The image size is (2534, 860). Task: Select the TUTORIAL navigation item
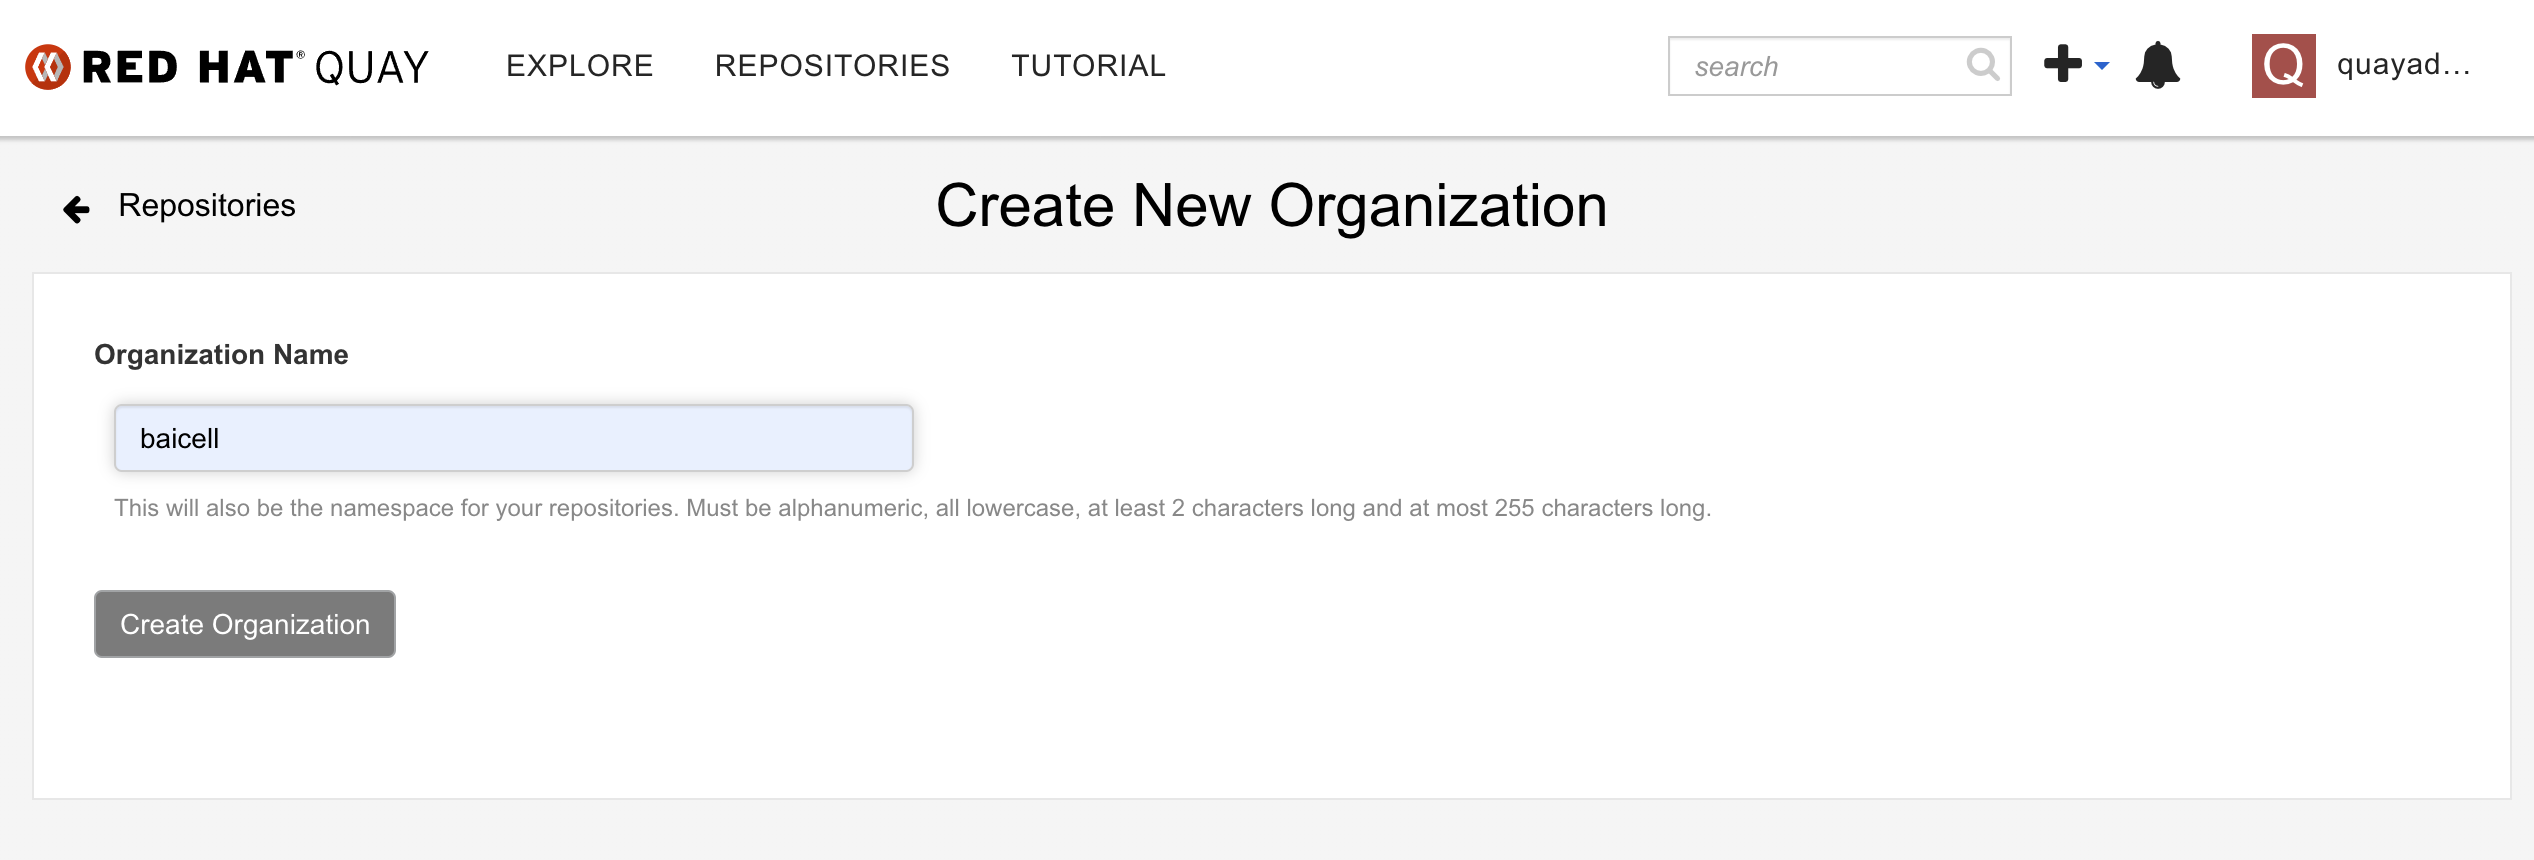(1088, 66)
